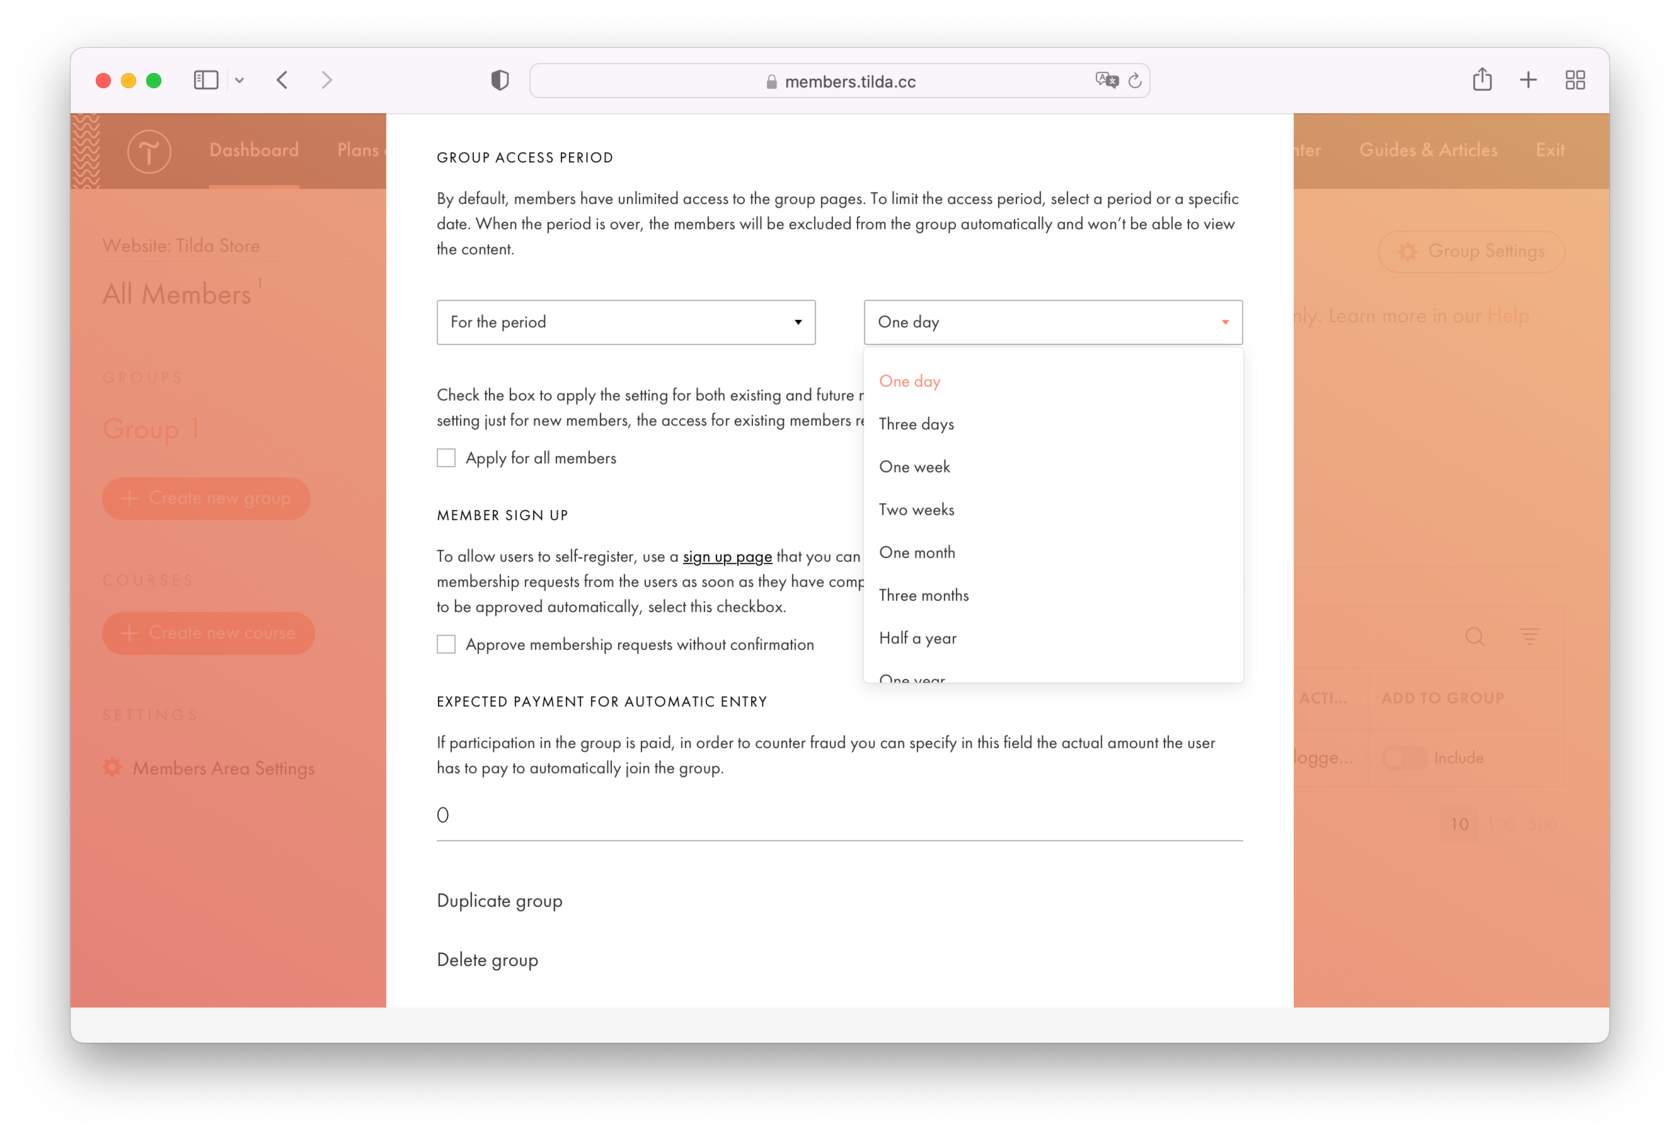This screenshot has width=1680, height=1136.
Task: Reload the page with the refresh icon
Action: coord(1135,81)
